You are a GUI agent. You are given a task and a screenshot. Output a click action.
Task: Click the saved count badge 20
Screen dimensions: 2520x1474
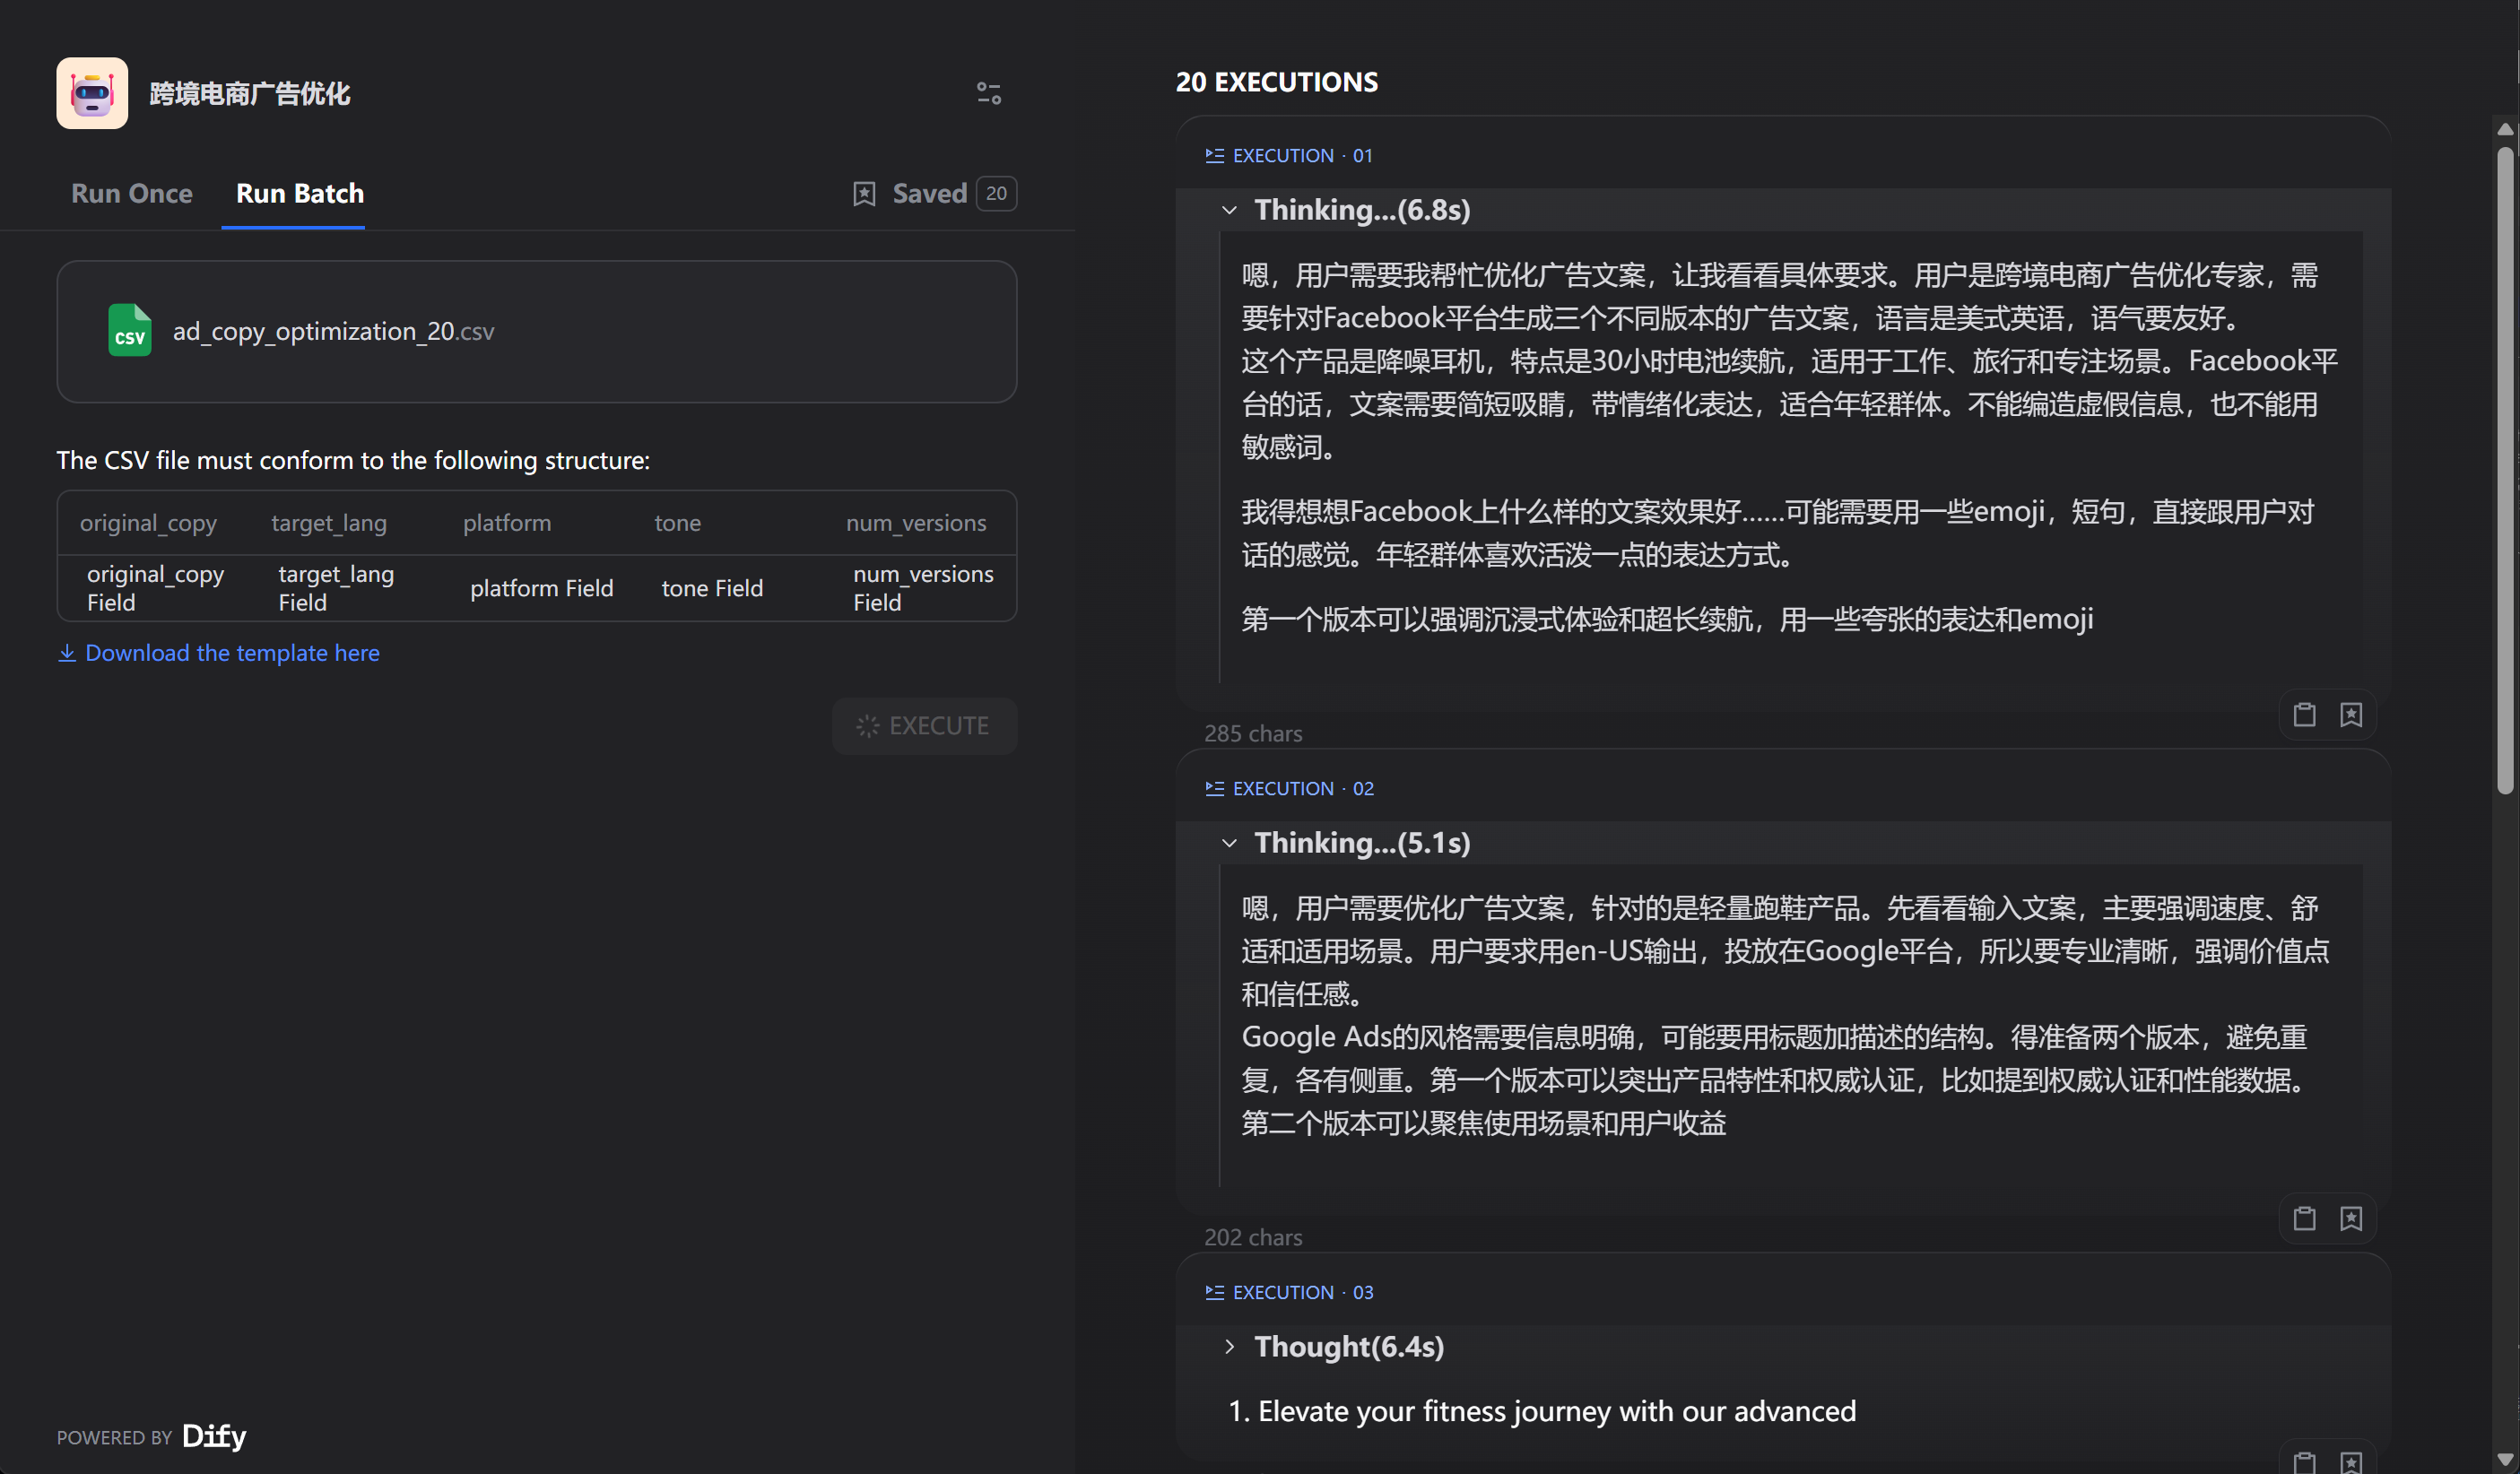pyautogui.click(x=996, y=194)
